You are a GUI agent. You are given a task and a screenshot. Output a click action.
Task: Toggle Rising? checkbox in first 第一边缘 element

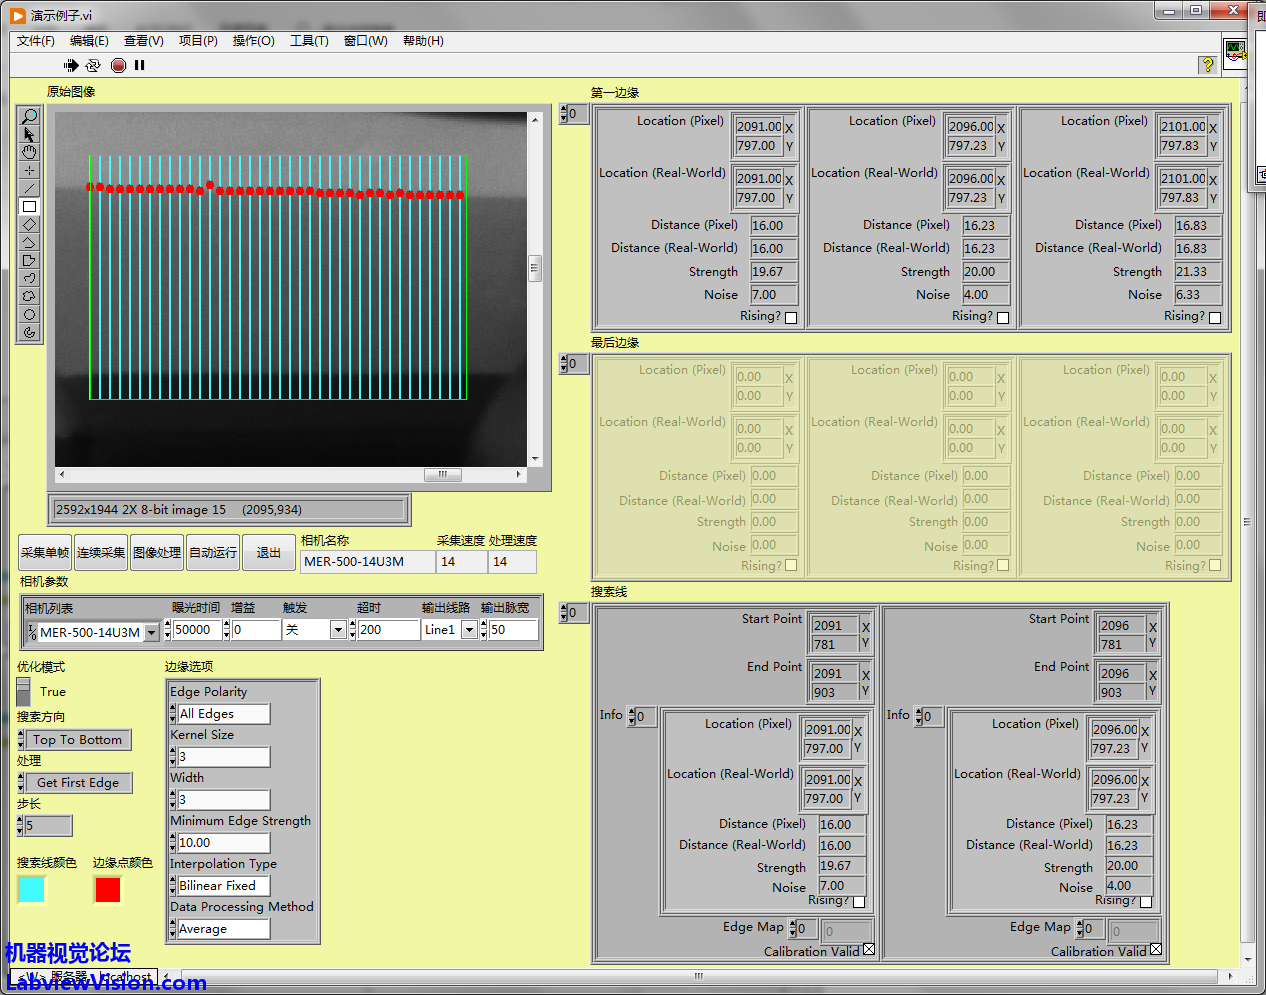pos(791,318)
